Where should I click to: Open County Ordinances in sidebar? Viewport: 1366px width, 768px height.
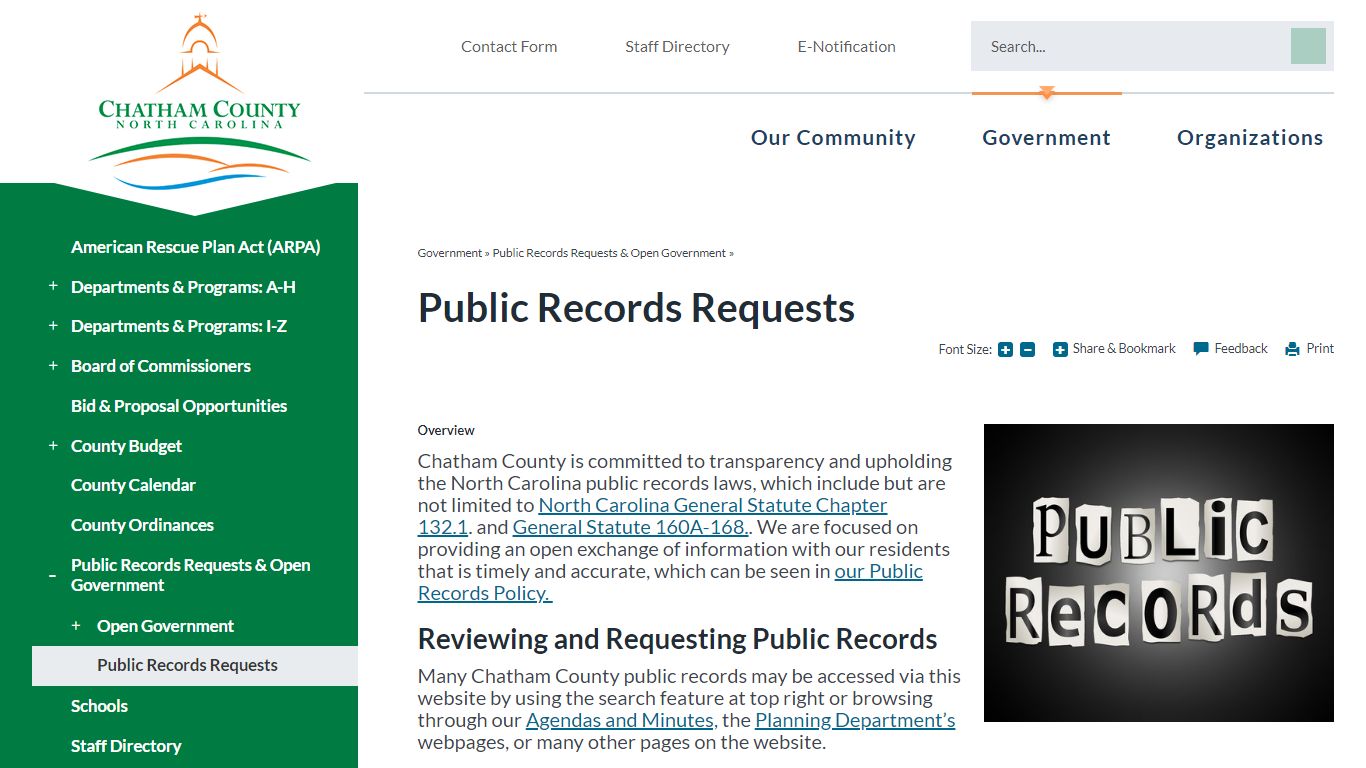142,525
